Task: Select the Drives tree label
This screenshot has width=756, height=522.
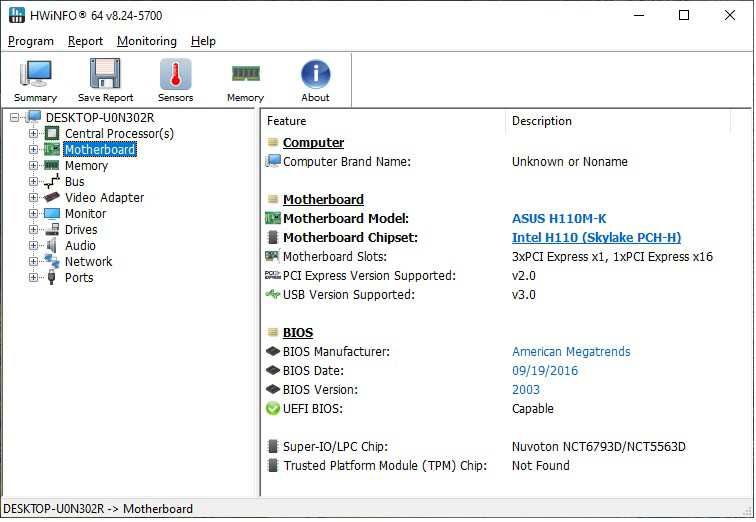Action: [x=81, y=229]
